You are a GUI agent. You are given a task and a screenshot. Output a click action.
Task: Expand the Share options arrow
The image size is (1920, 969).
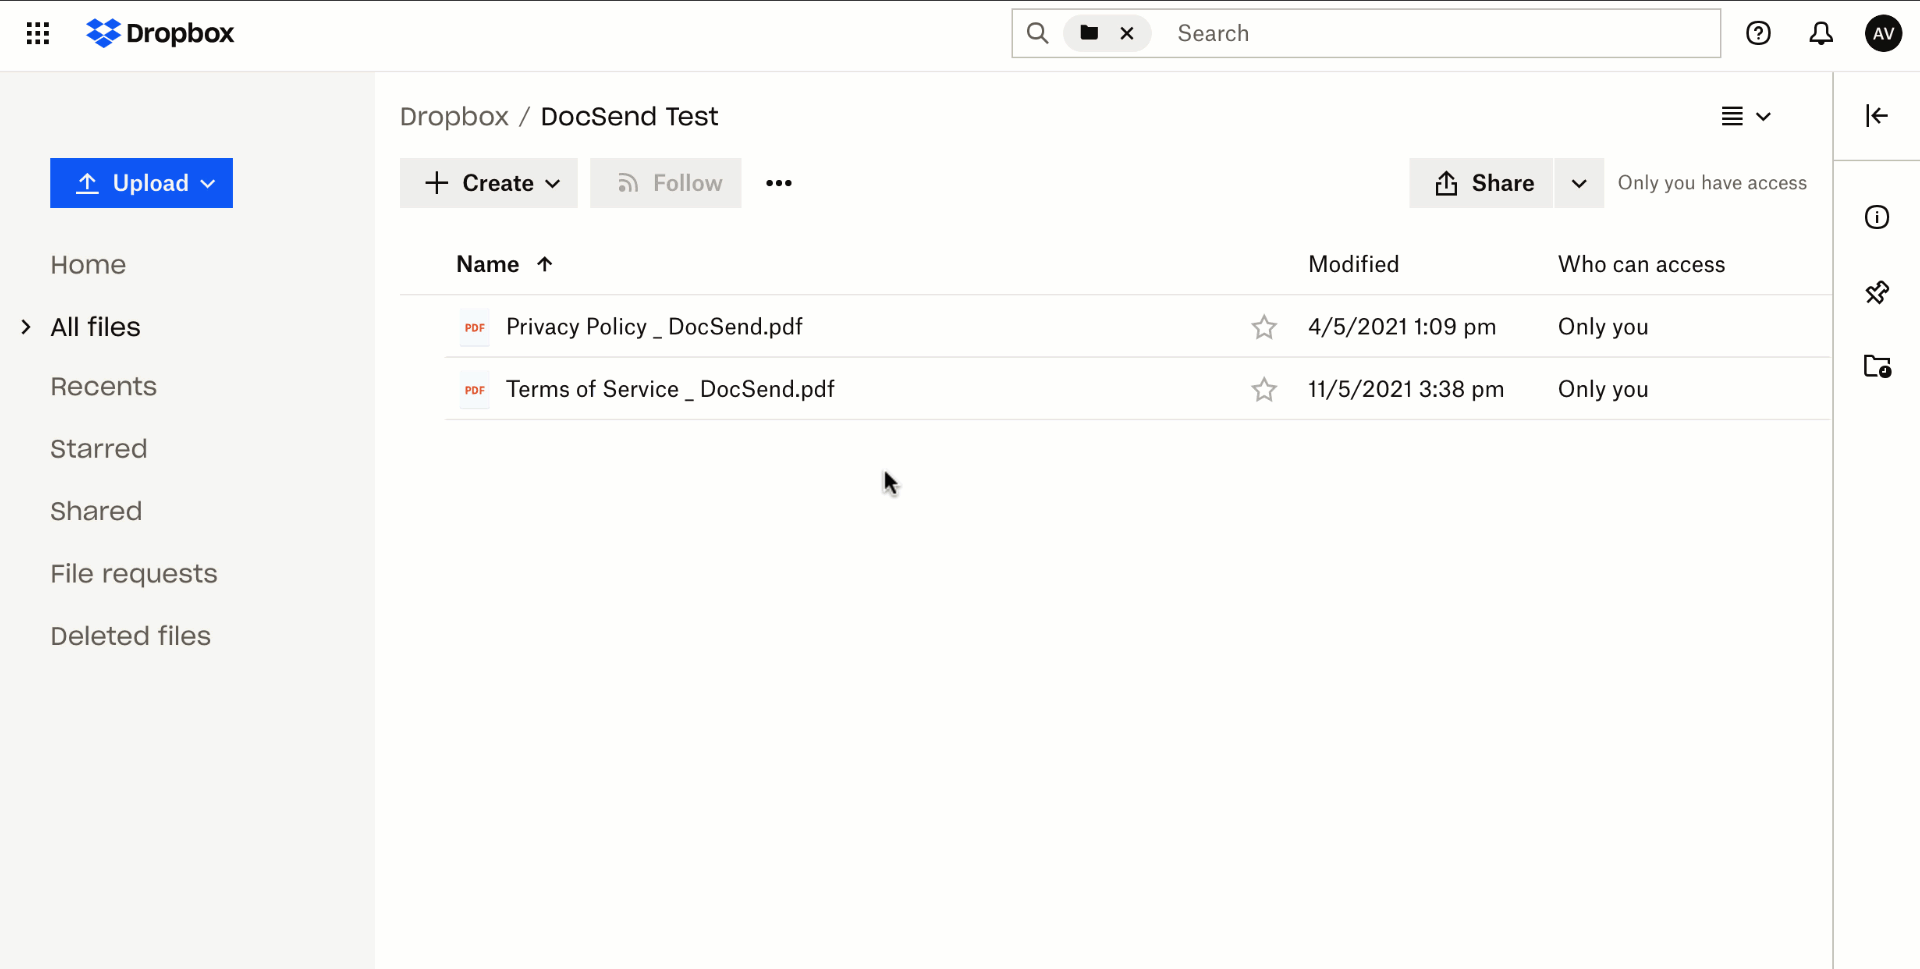[x=1578, y=183]
